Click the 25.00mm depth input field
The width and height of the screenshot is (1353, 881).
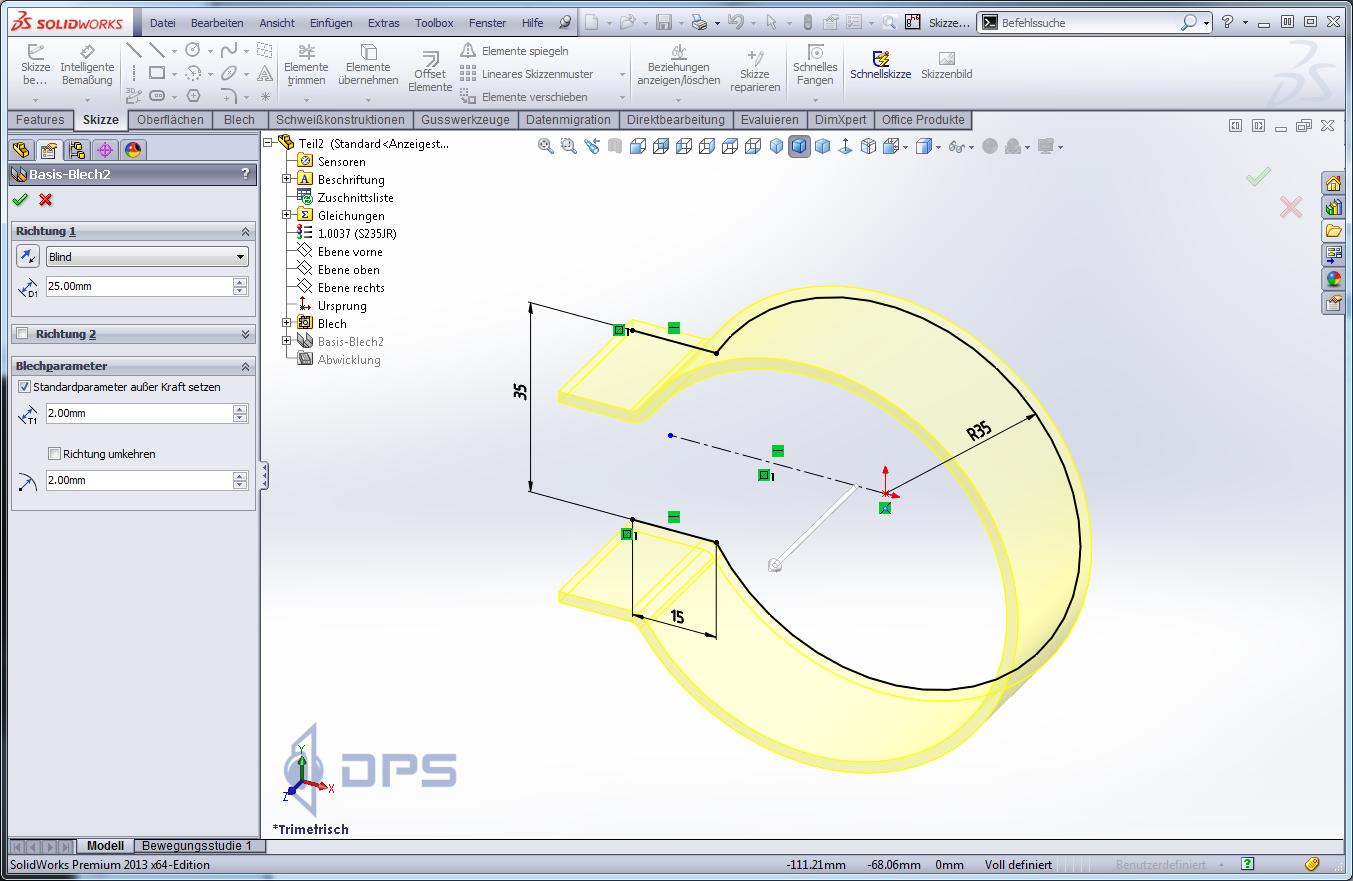tap(138, 286)
